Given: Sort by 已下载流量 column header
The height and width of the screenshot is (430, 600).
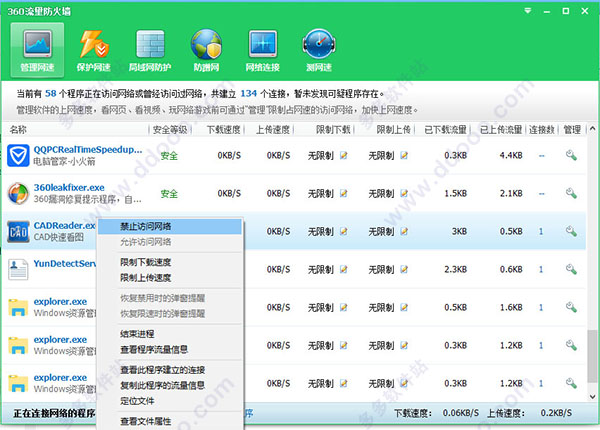Looking at the screenshot, I should click(x=445, y=130).
